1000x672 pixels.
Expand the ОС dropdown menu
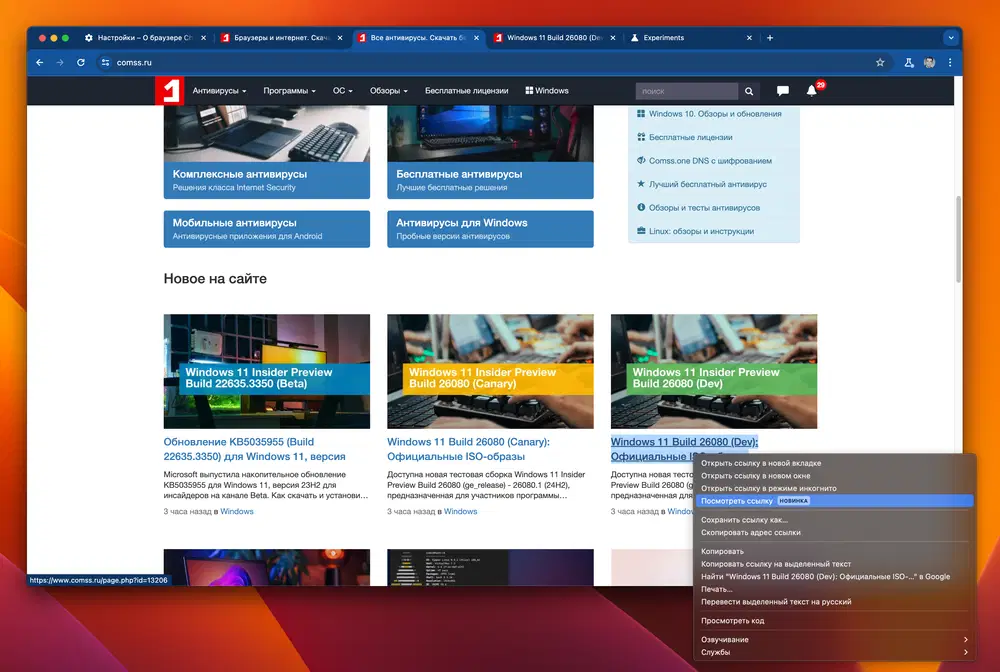pyautogui.click(x=342, y=91)
